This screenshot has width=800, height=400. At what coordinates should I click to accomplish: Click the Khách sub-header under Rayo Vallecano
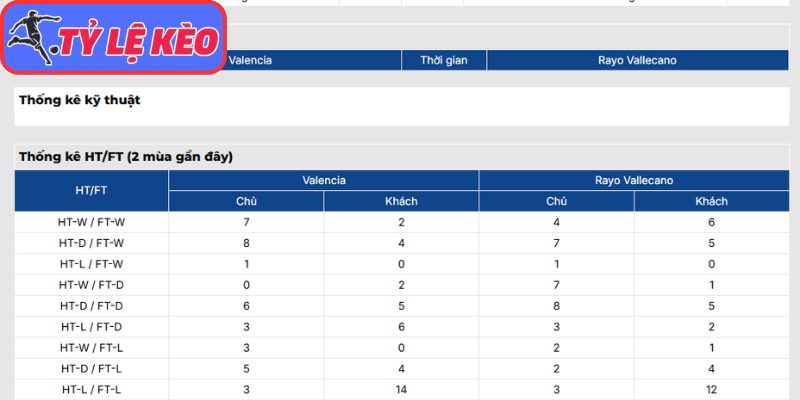[711, 201]
